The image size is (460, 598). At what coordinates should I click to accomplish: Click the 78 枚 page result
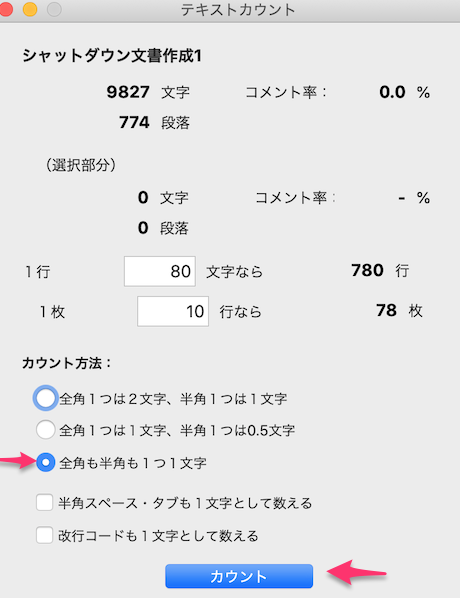[x=399, y=310]
